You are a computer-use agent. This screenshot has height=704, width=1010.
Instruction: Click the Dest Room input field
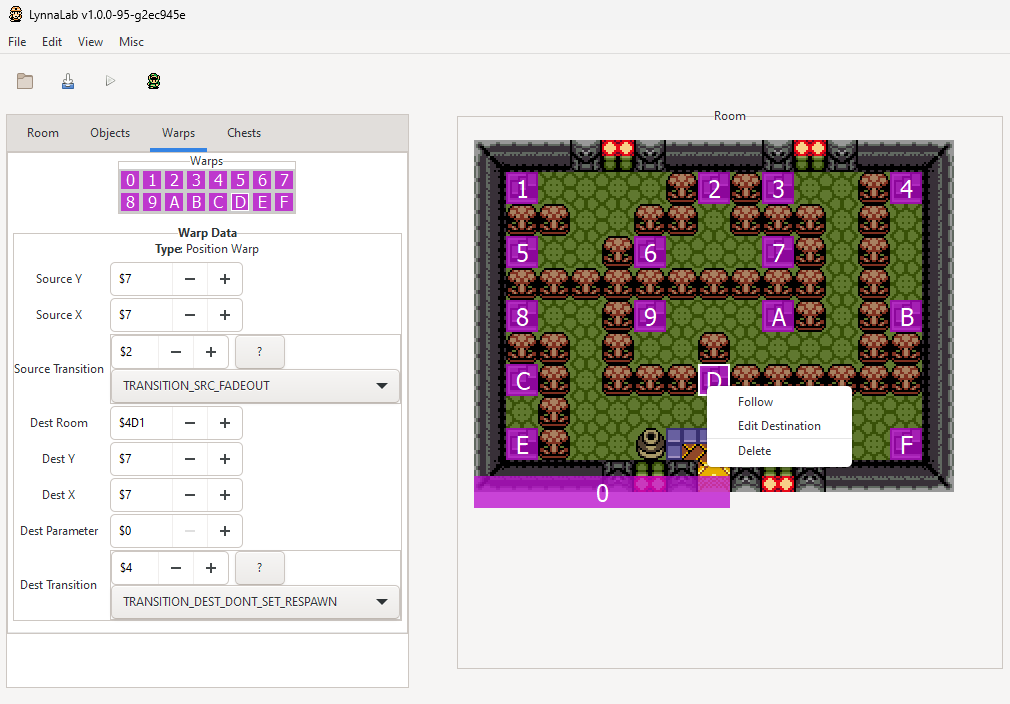click(142, 423)
